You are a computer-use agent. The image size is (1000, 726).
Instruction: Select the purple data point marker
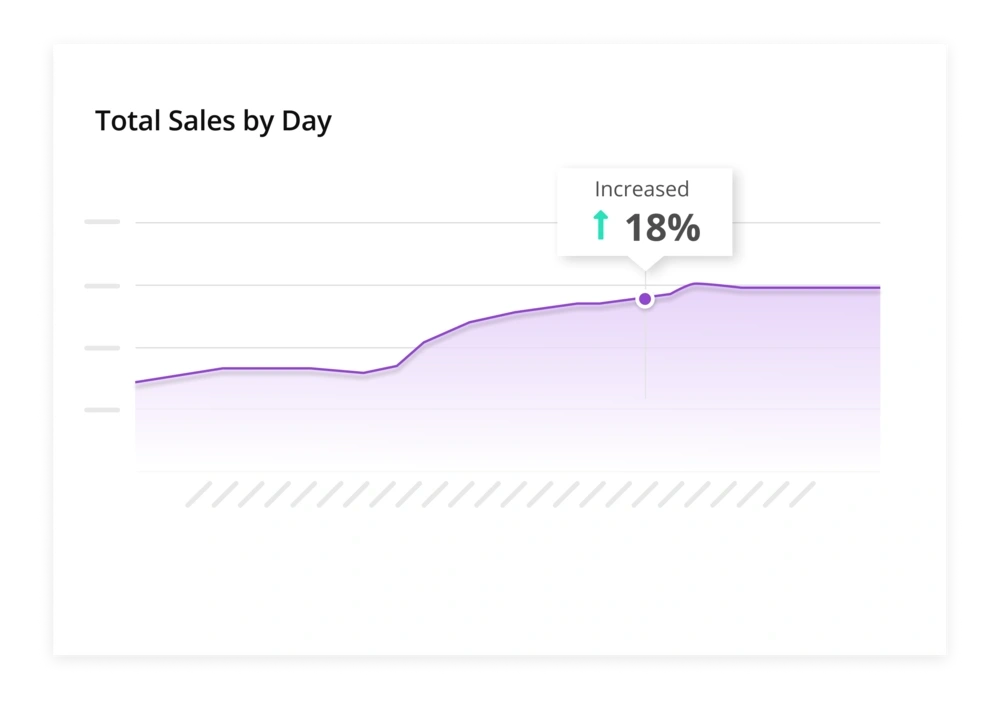tap(645, 299)
